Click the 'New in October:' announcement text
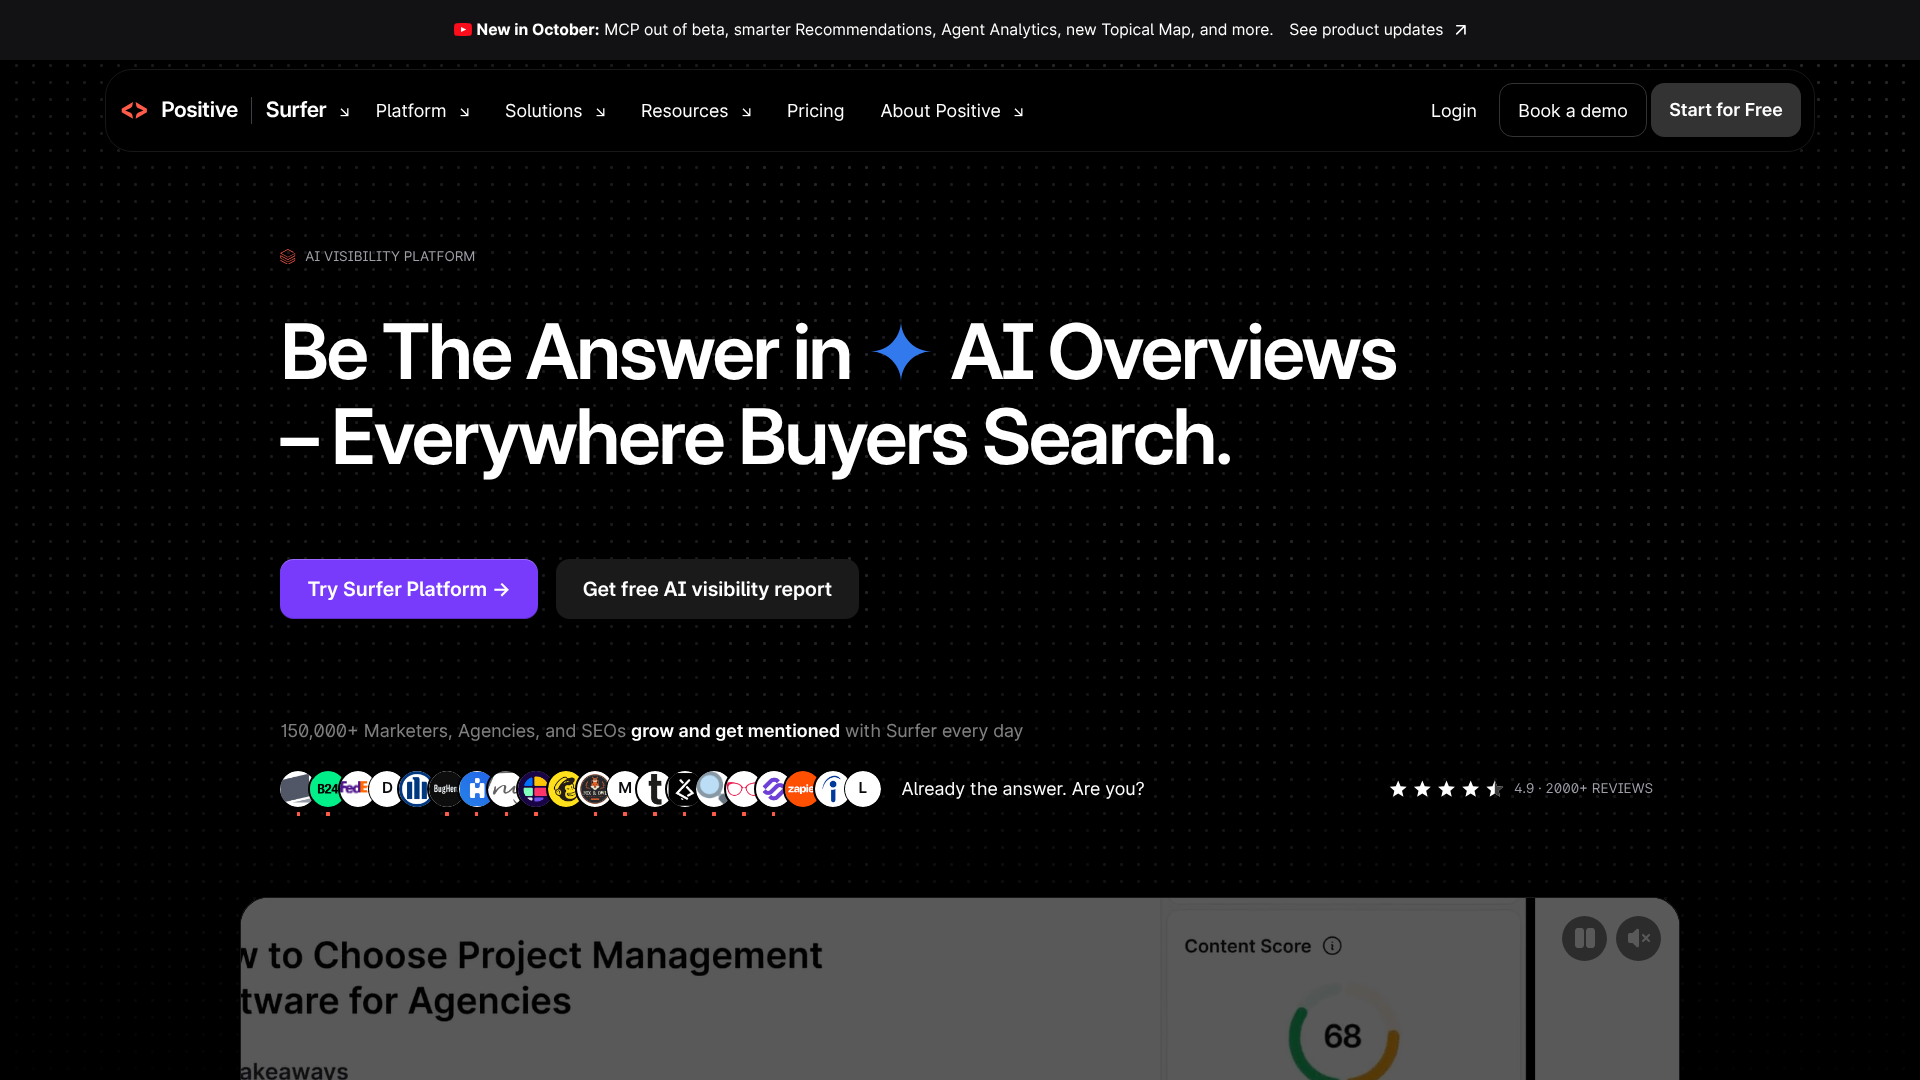1920x1080 pixels. 538,30
